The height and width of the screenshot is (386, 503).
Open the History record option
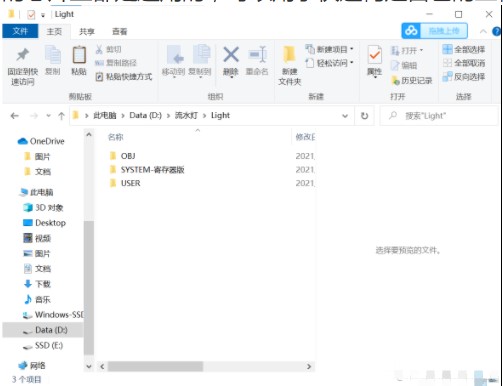(x=412, y=80)
